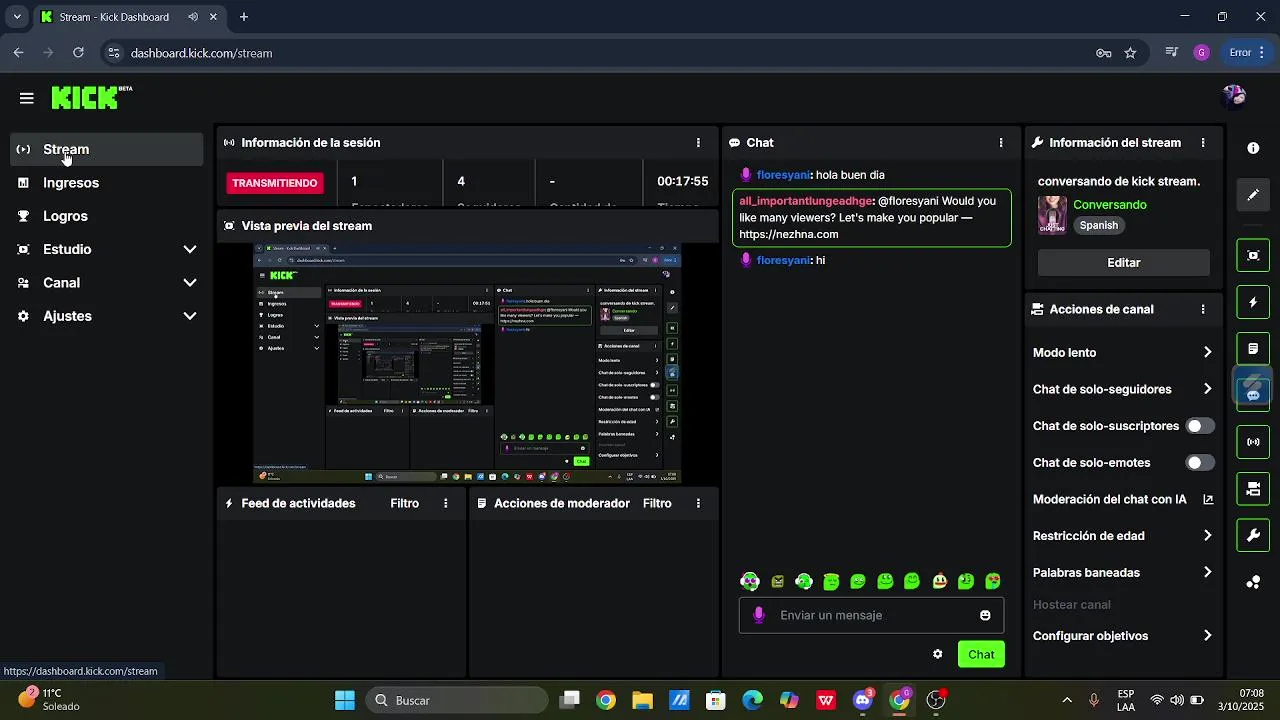Click the TRANSMITIENDO status badge
1280x720 pixels.
pos(275,183)
